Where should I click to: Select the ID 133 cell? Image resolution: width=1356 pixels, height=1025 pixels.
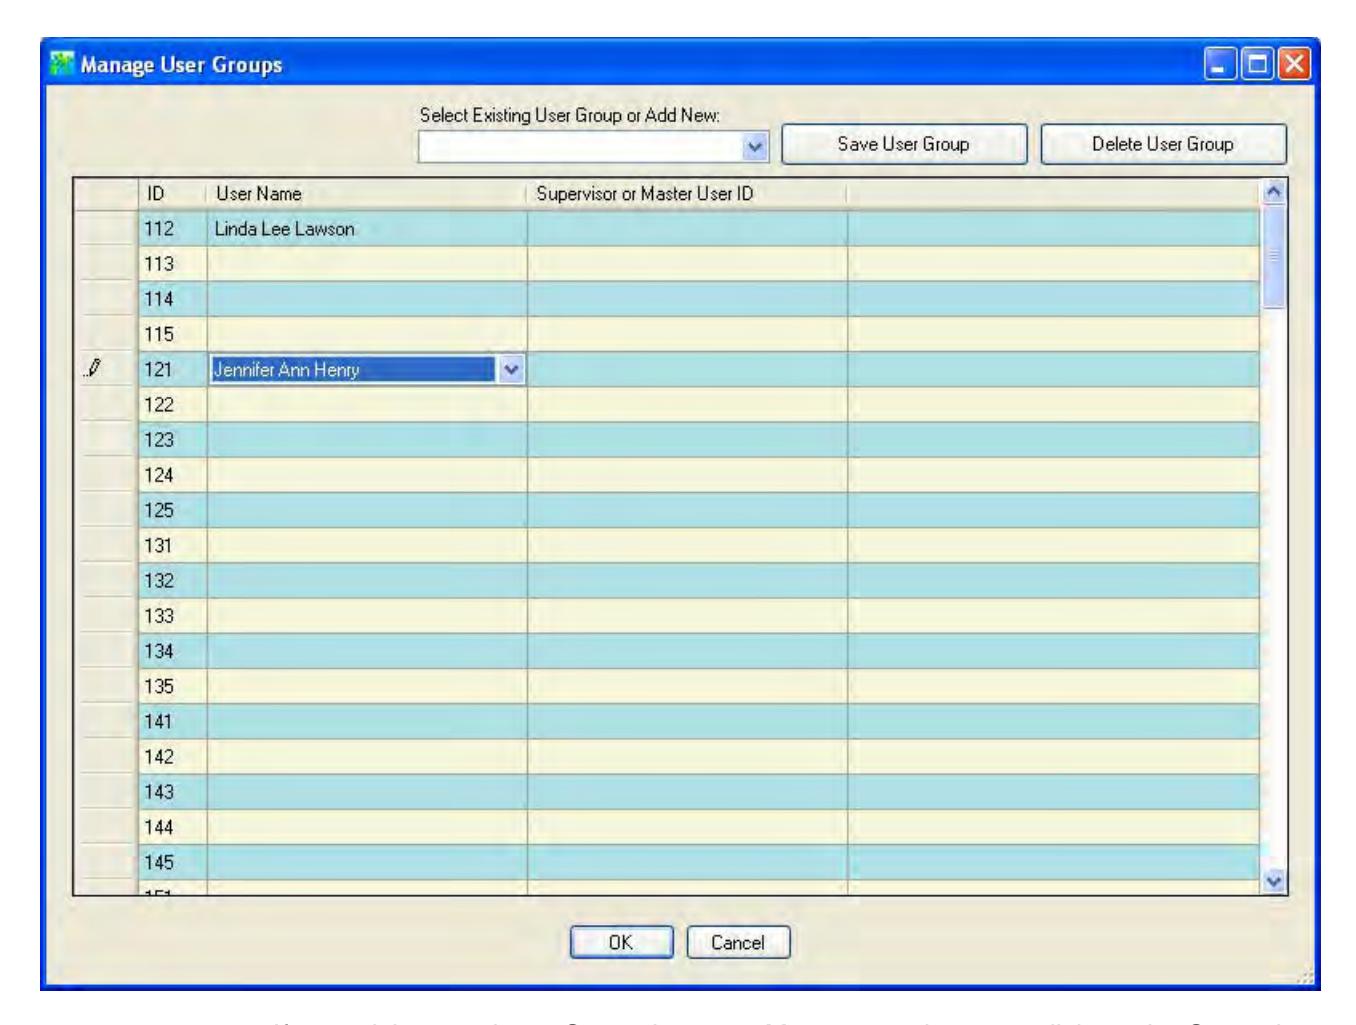[x=173, y=616]
